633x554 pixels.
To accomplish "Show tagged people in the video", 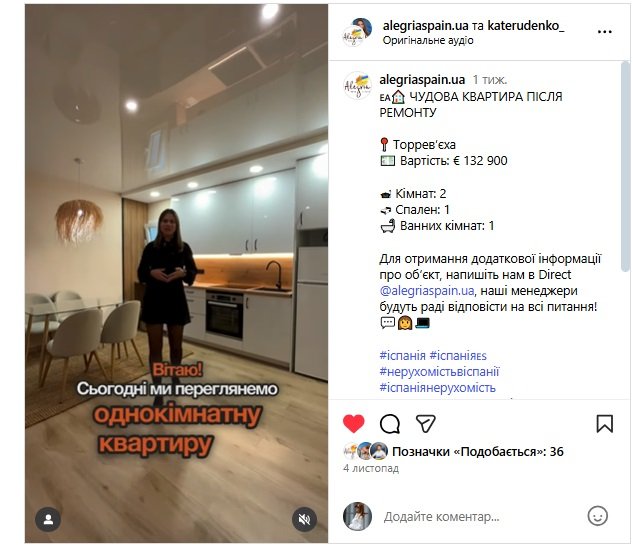I will pos(48,519).
